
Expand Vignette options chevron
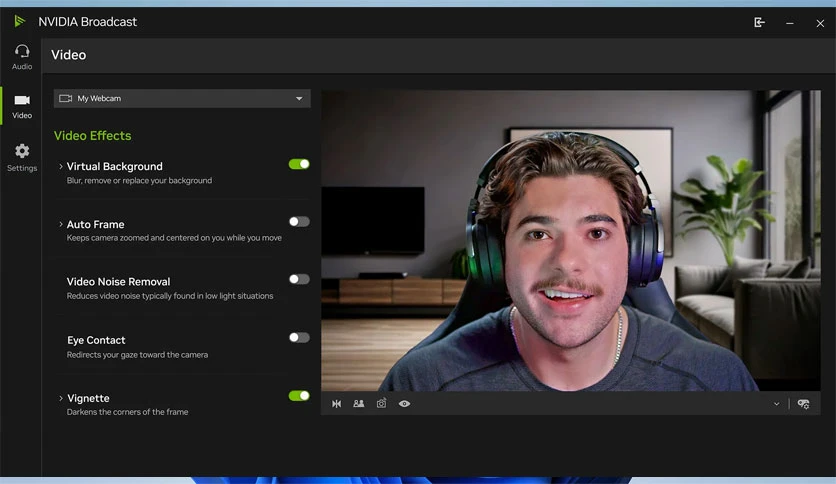click(60, 398)
